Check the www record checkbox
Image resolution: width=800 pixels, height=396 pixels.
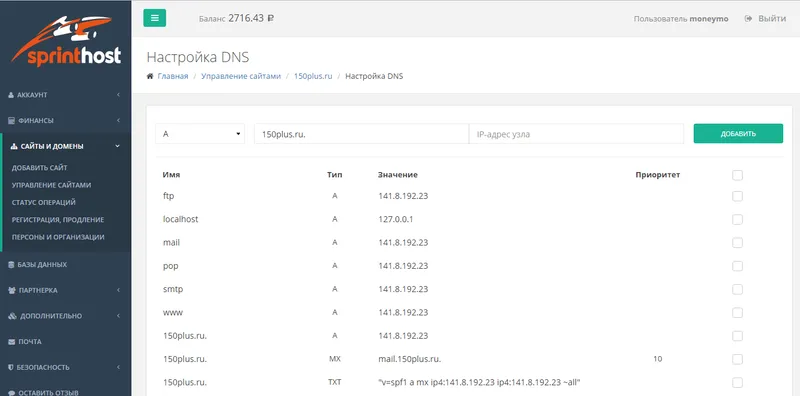[x=737, y=313]
